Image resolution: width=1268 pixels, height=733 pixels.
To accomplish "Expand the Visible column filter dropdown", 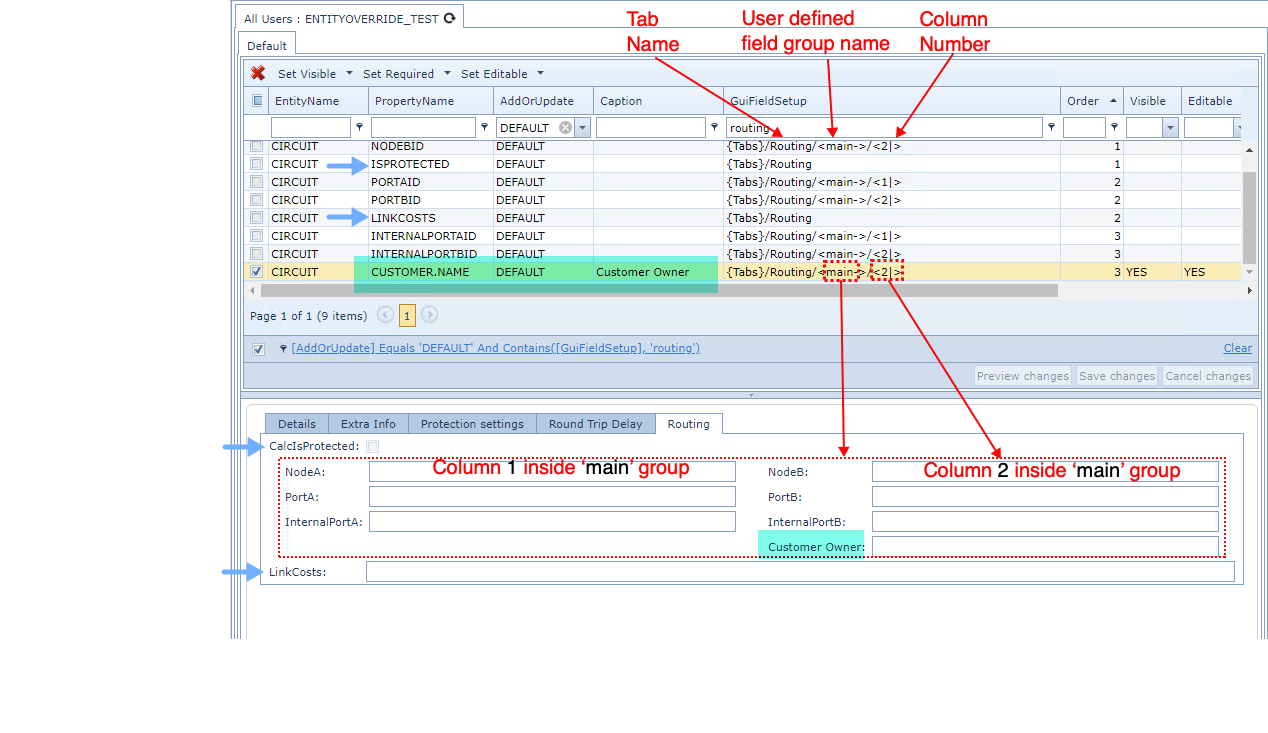I will point(1170,128).
